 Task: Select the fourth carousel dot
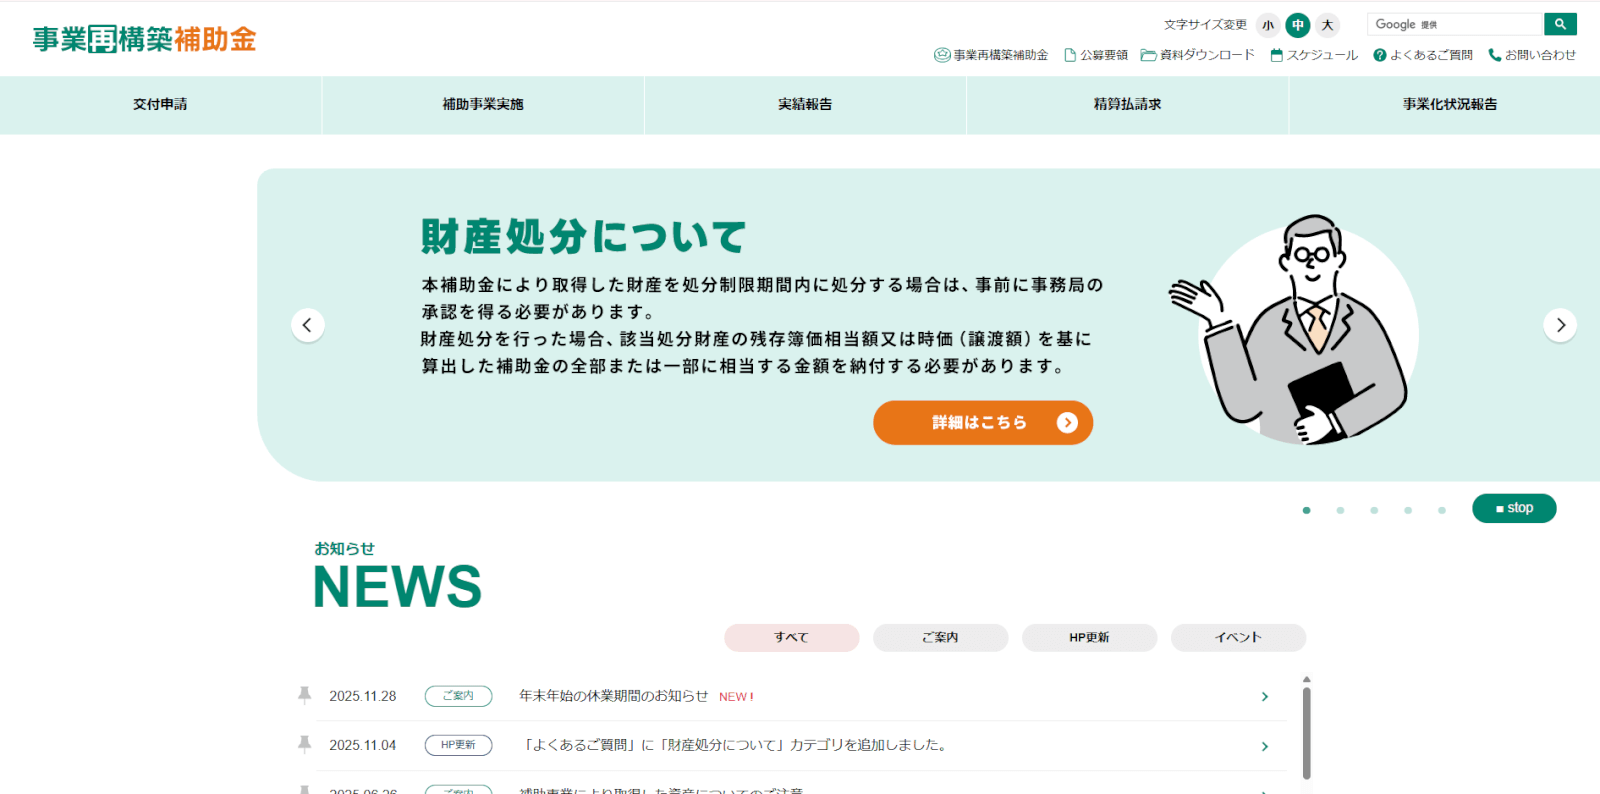[1408, 510]
